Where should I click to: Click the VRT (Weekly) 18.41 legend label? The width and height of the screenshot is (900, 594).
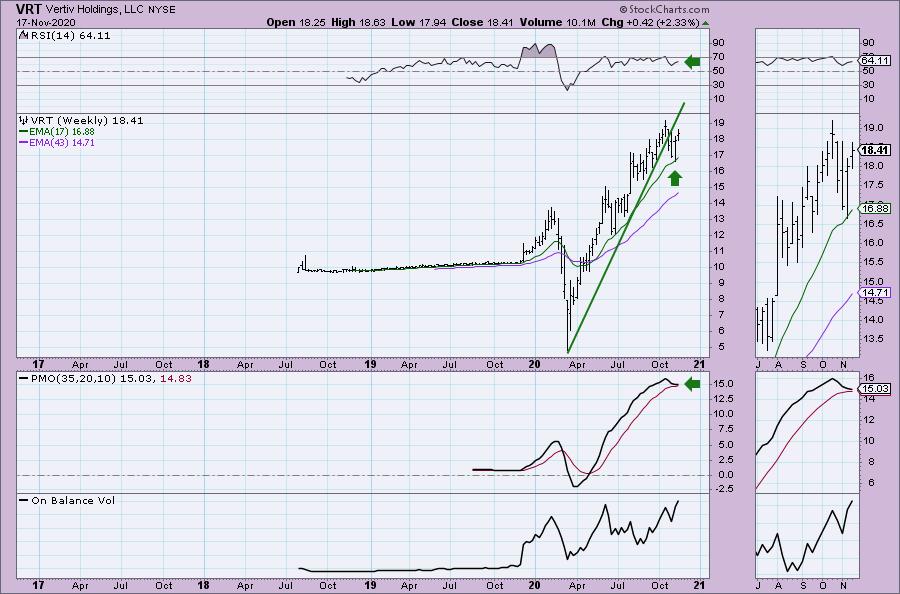coord(87,121)
